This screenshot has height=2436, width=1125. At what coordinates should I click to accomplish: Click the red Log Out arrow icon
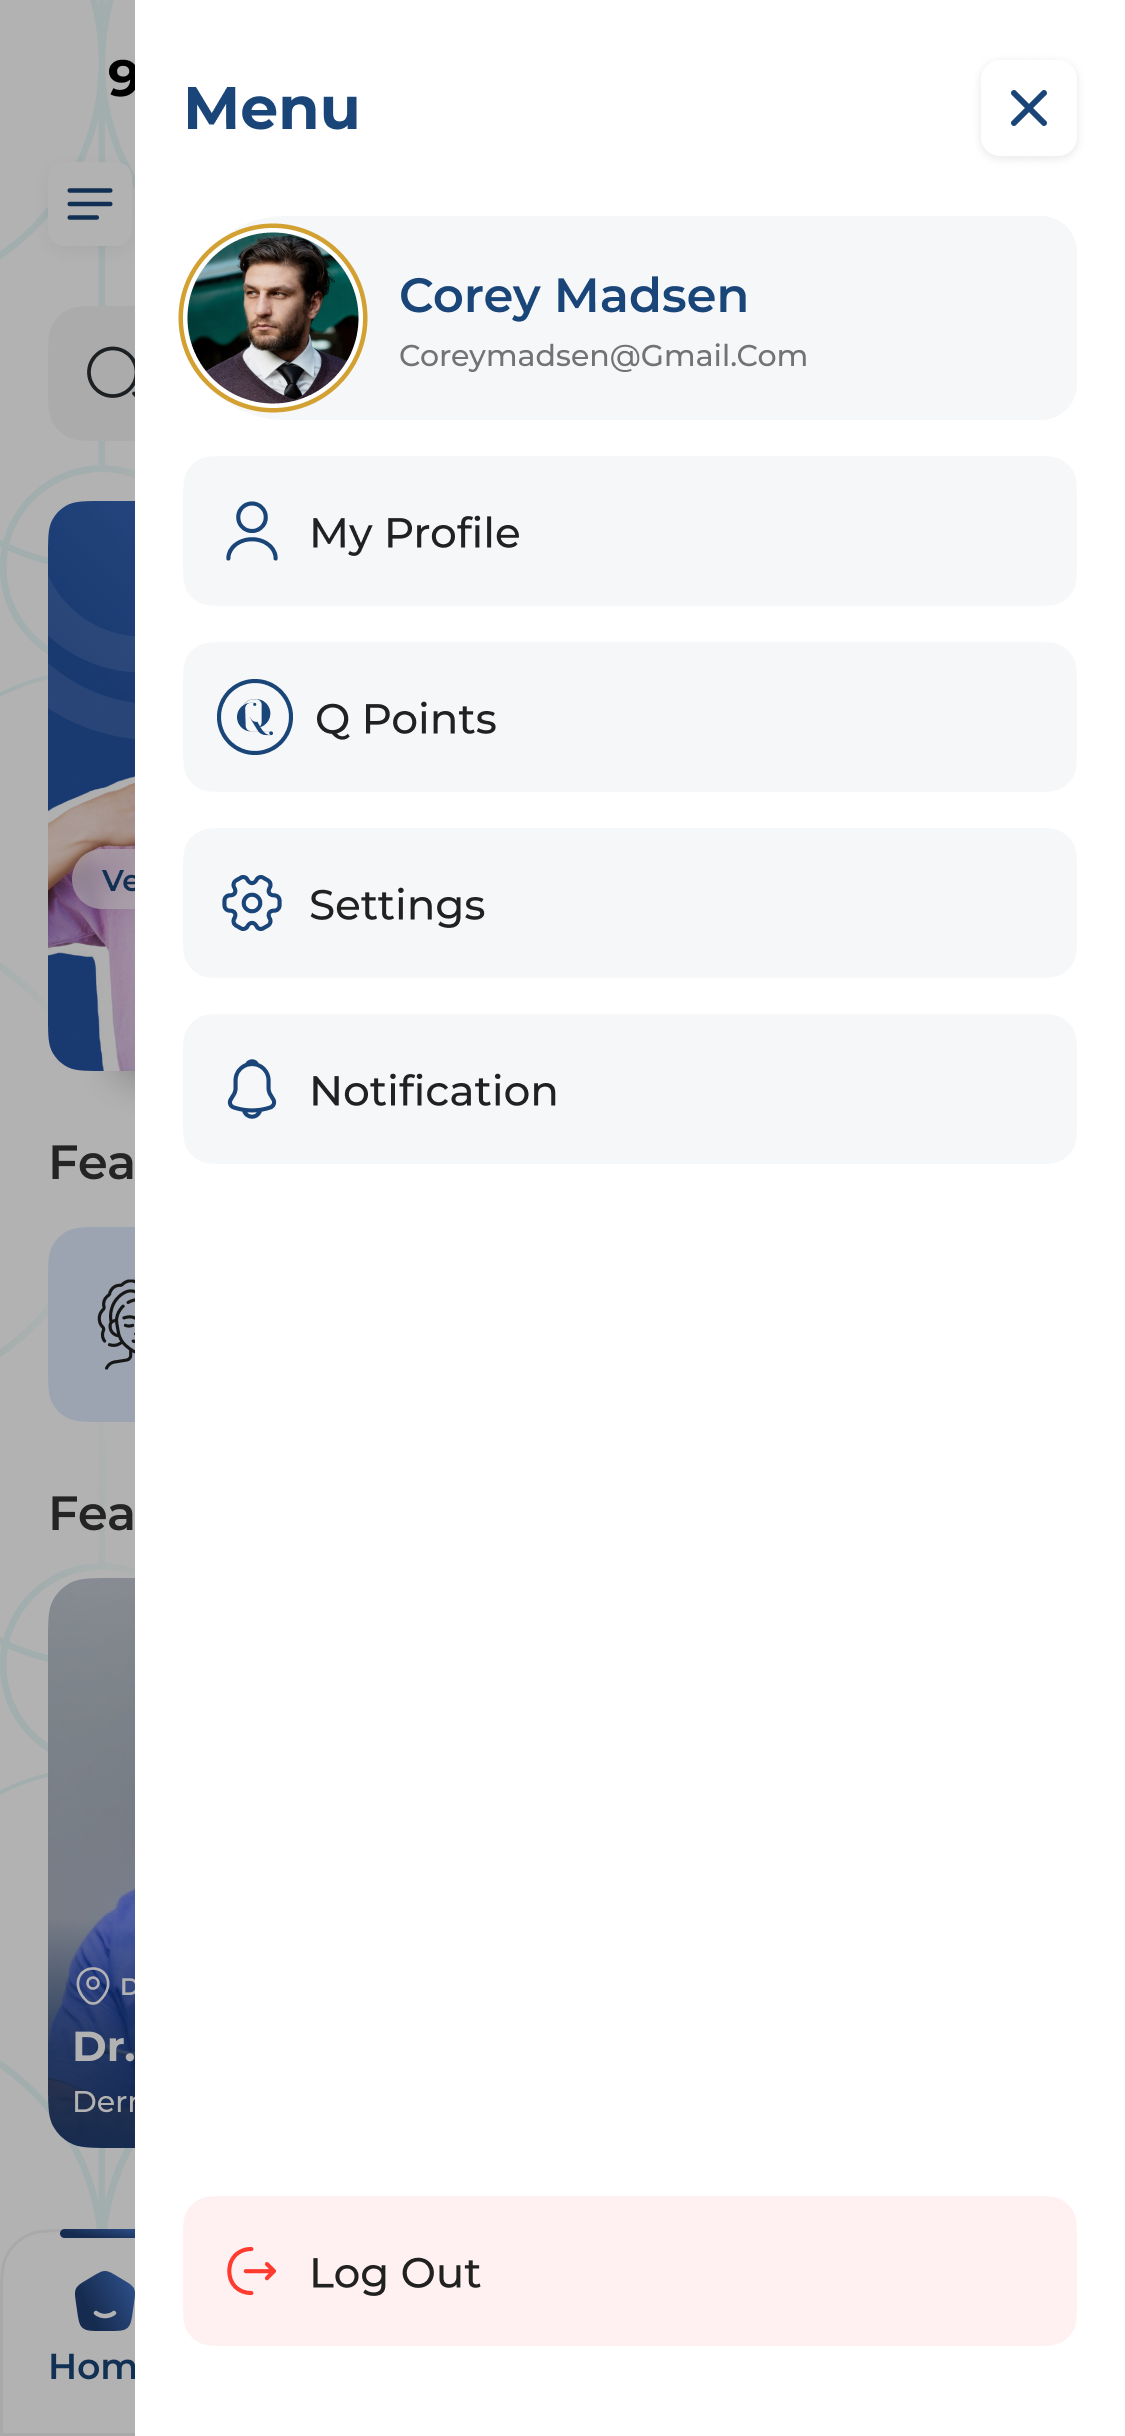point(252,2271)
